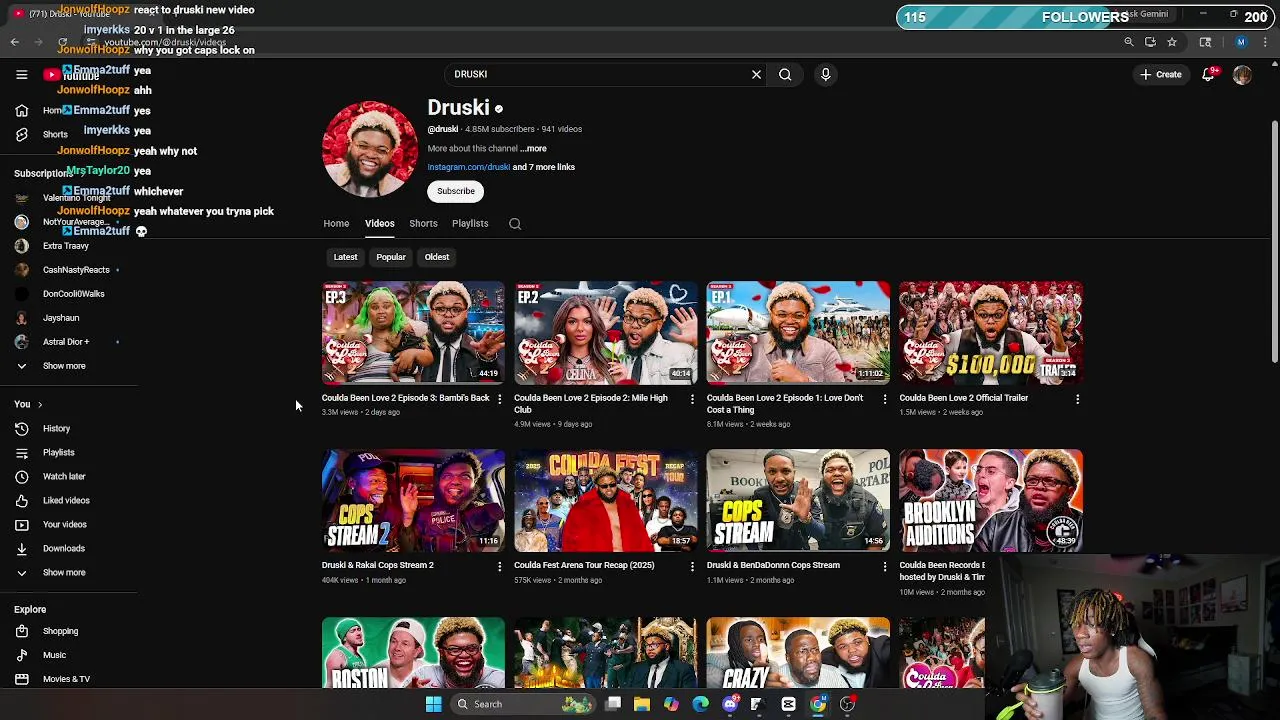Open Episode 2 Mile High Club thumbnail
Screen dimensions: 1280x720
point(605,333)
